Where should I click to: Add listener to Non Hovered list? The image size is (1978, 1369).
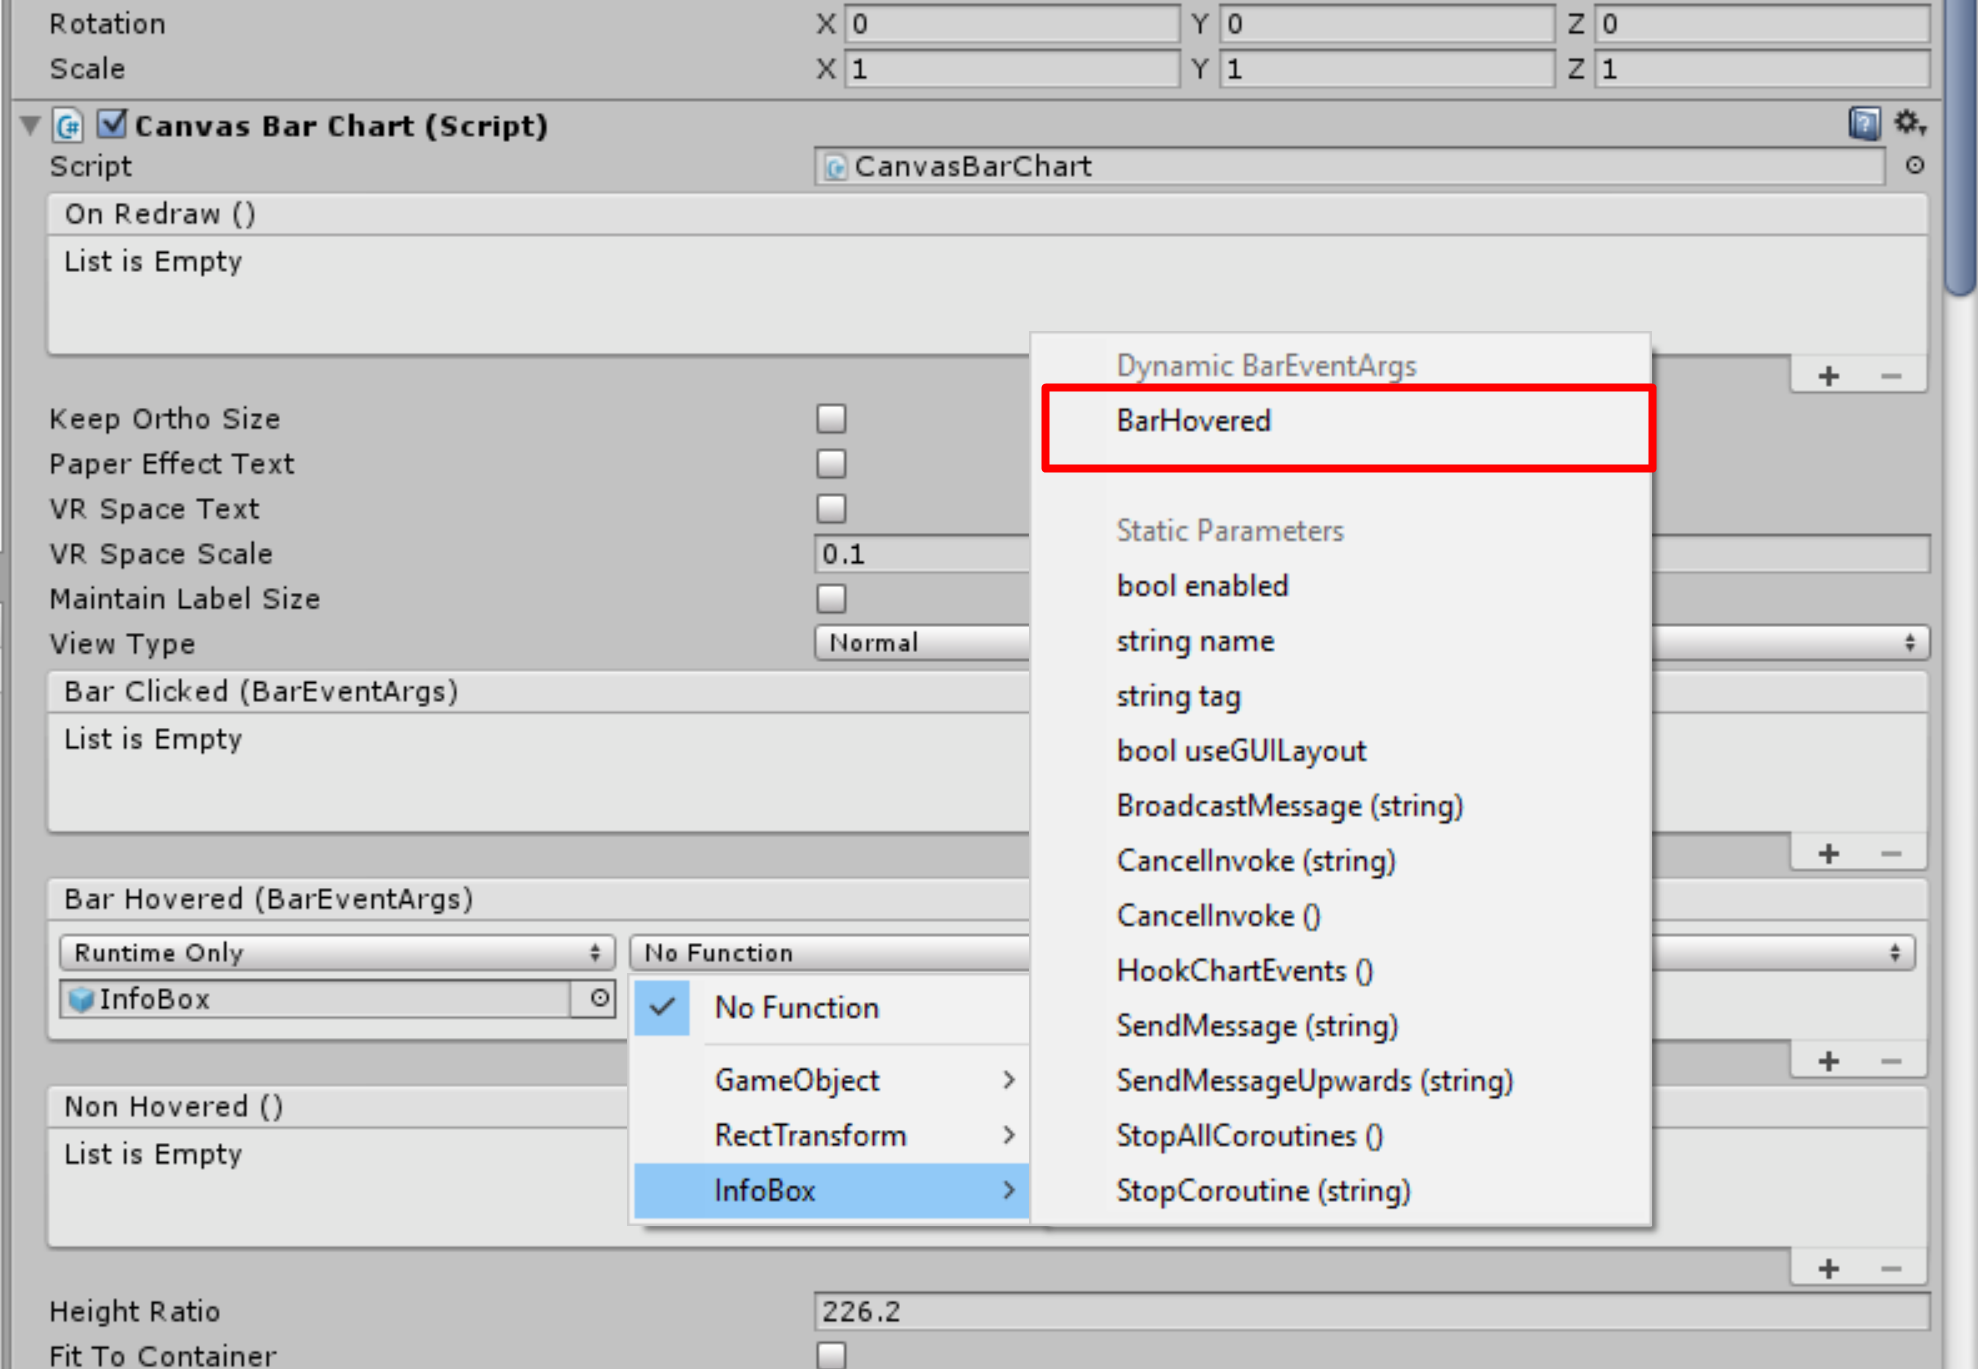1829,1269
